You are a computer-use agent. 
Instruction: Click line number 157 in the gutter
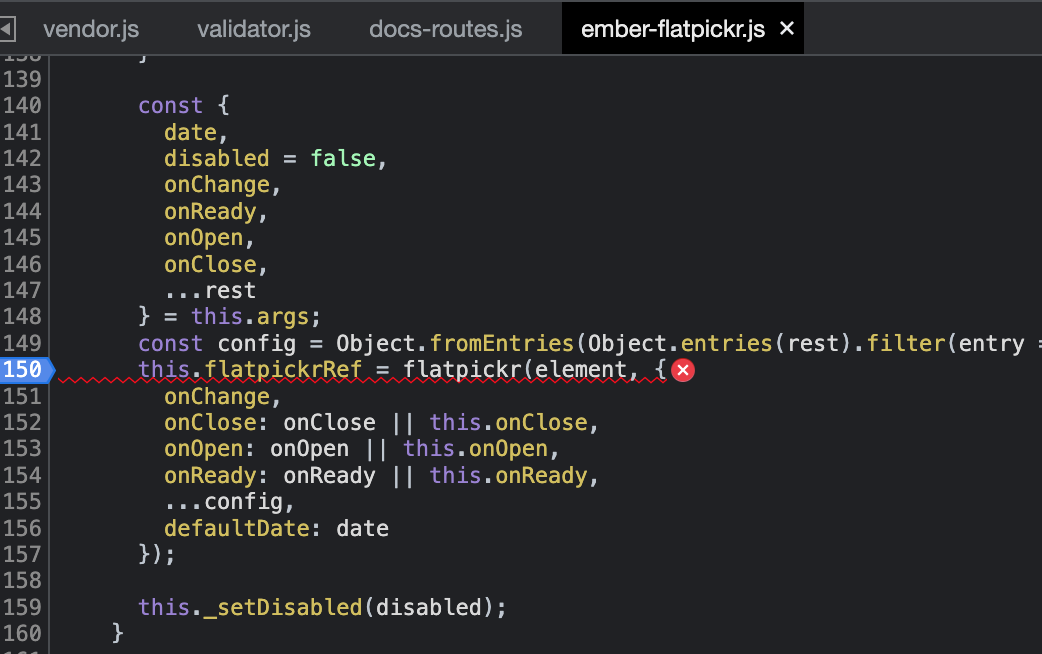point(22,554)
